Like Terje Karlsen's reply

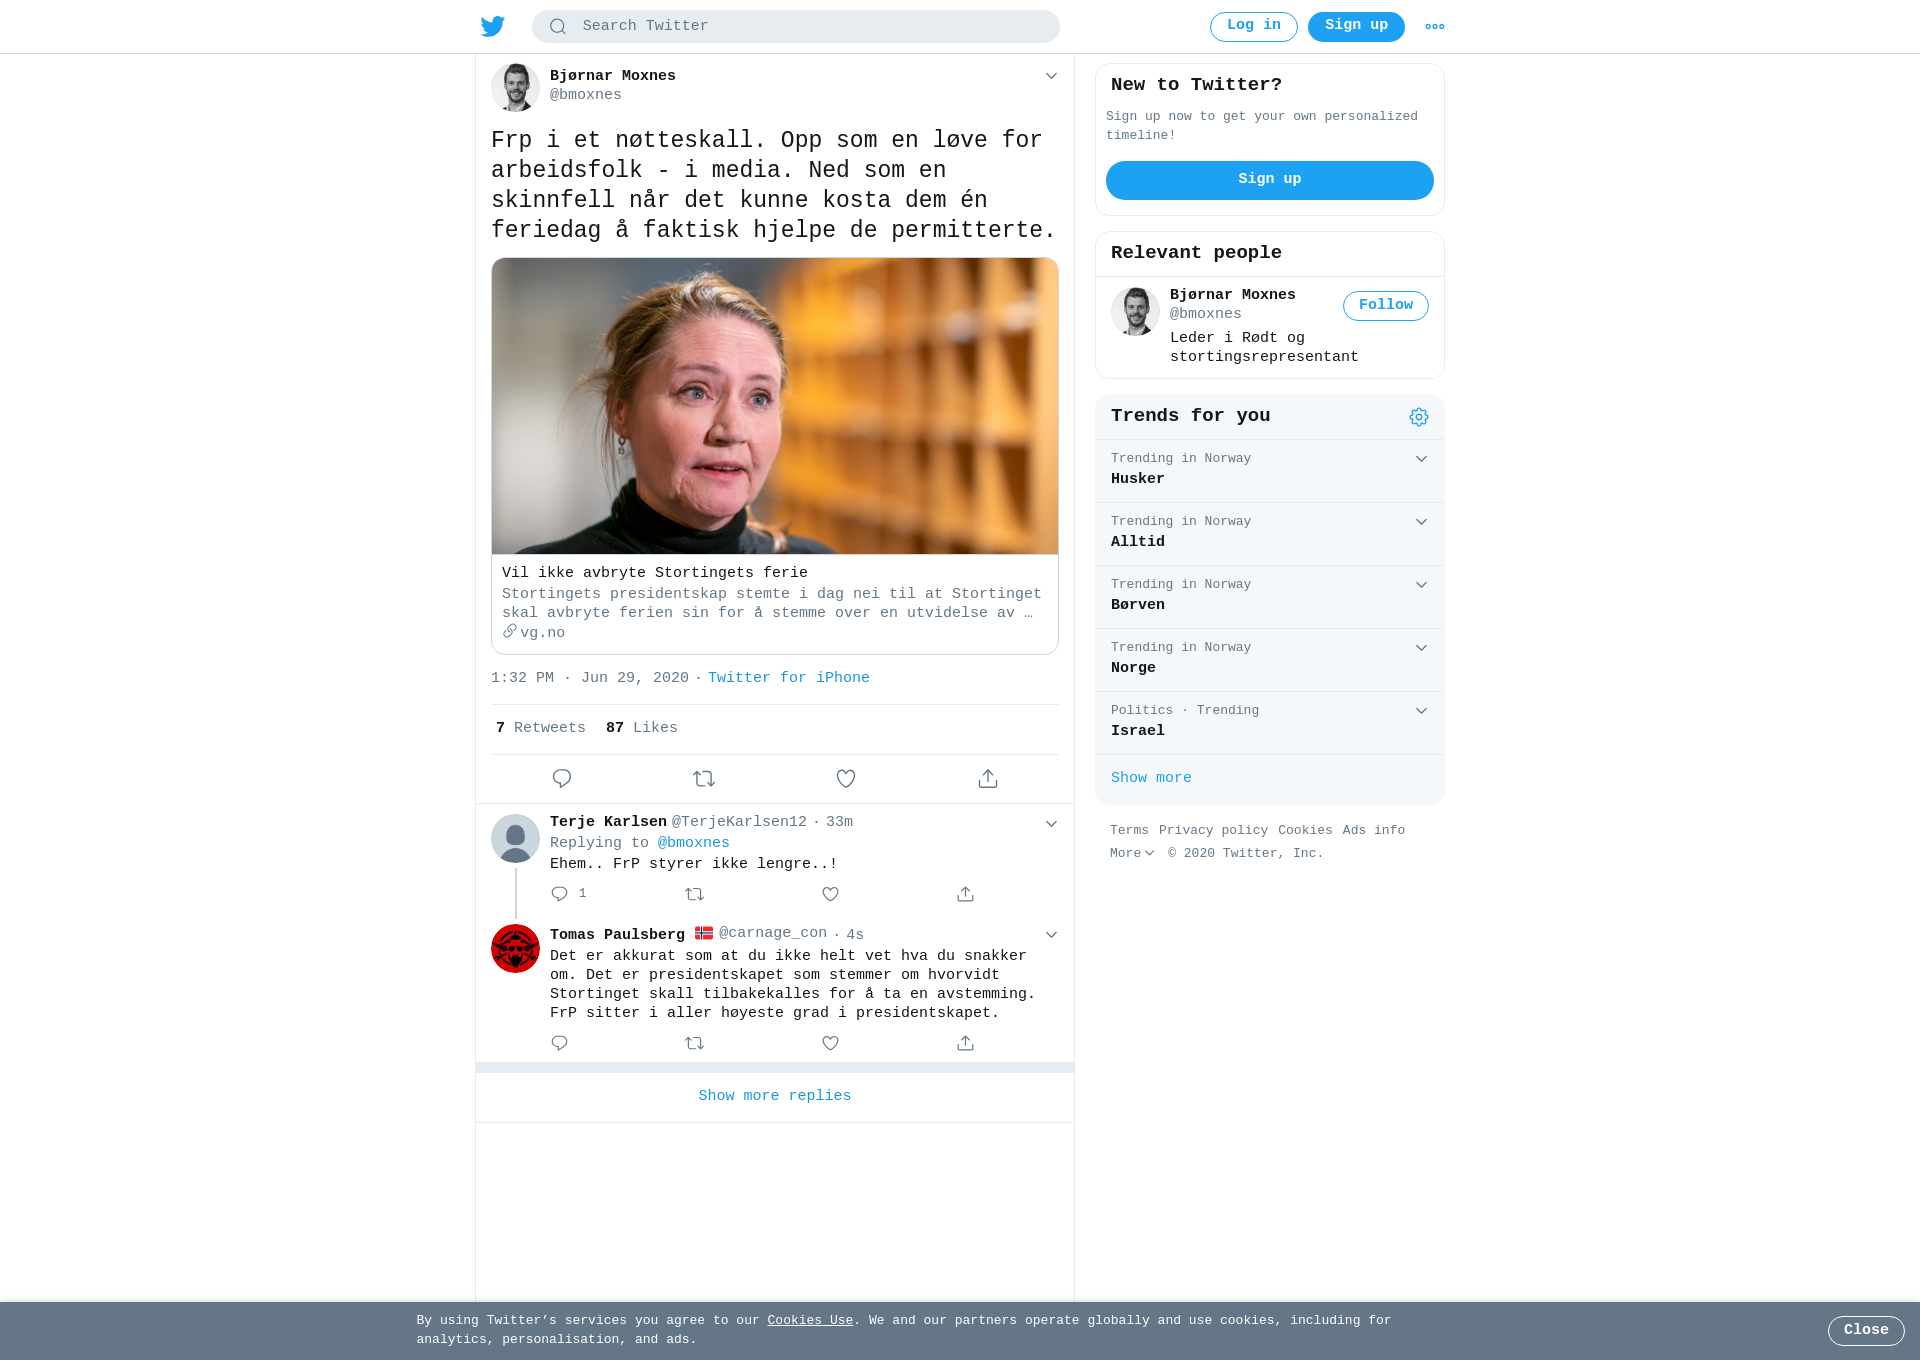[830, 894]
